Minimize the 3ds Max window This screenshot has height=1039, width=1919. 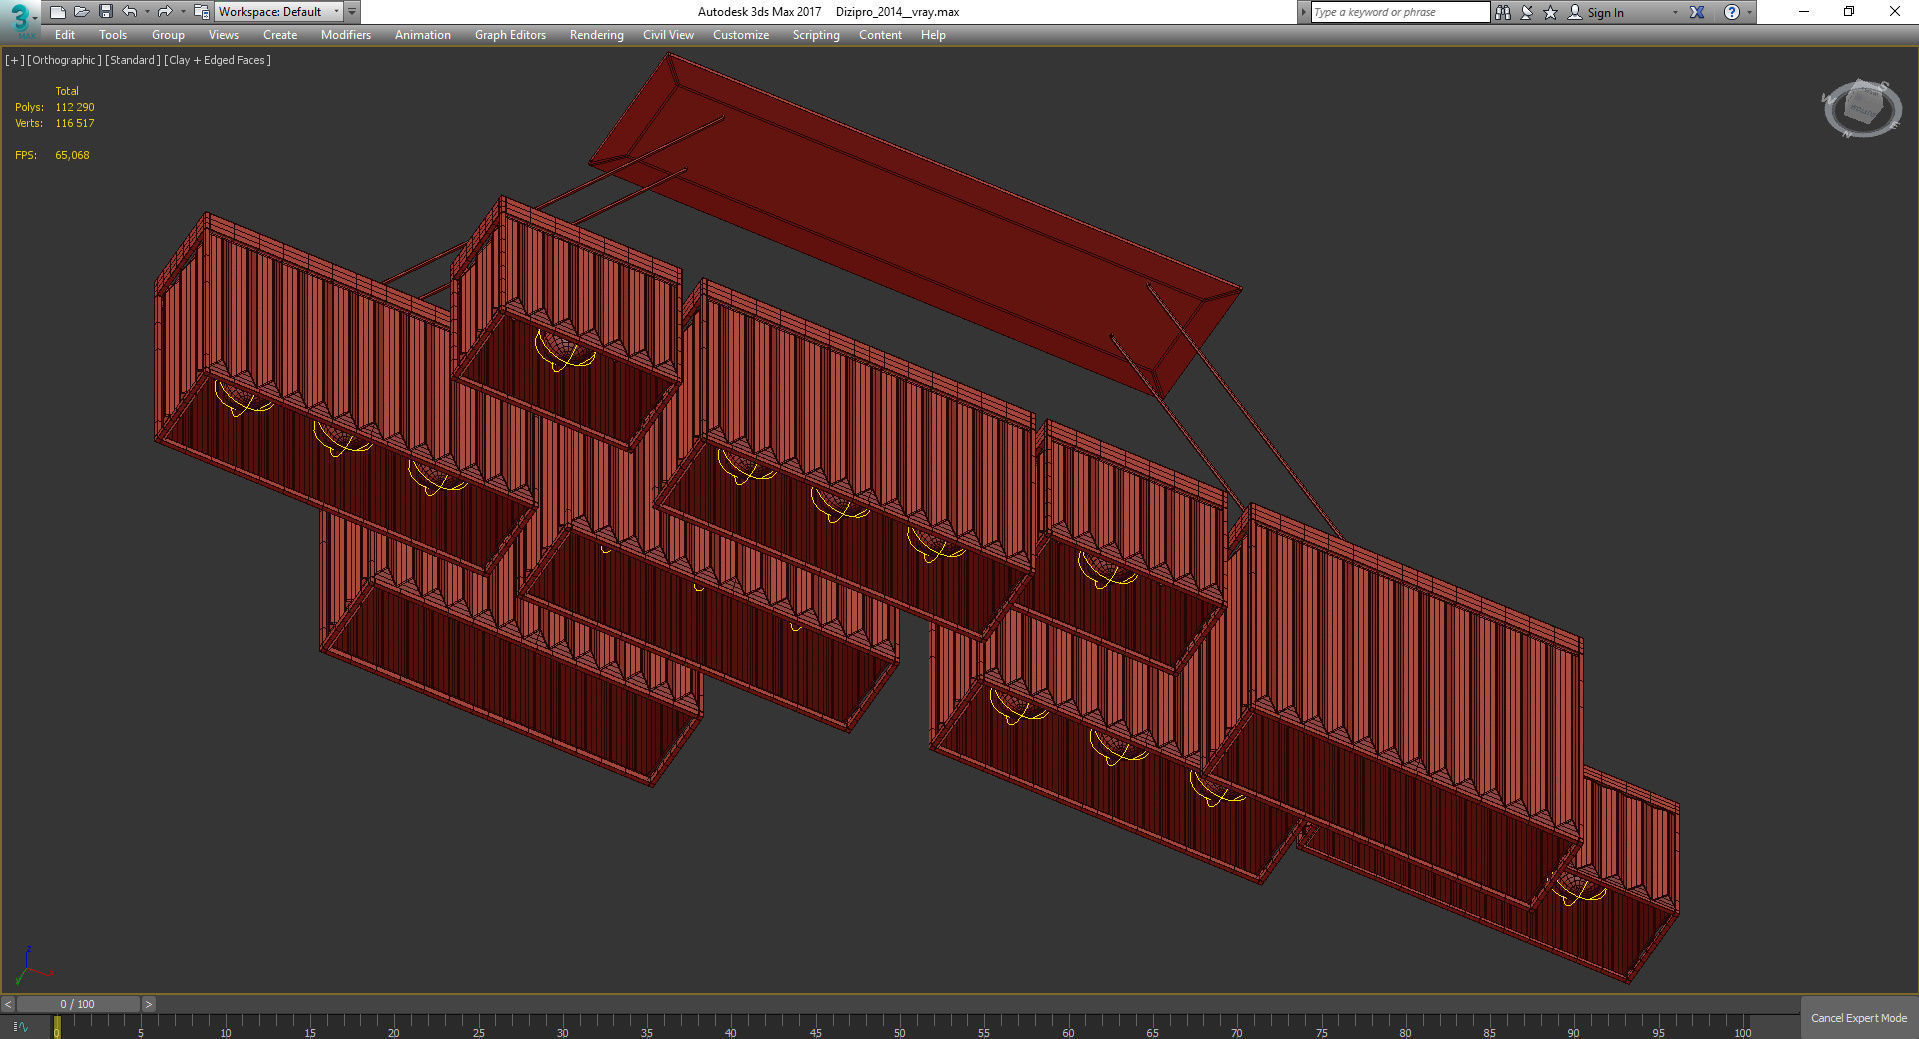point(1804,12)
